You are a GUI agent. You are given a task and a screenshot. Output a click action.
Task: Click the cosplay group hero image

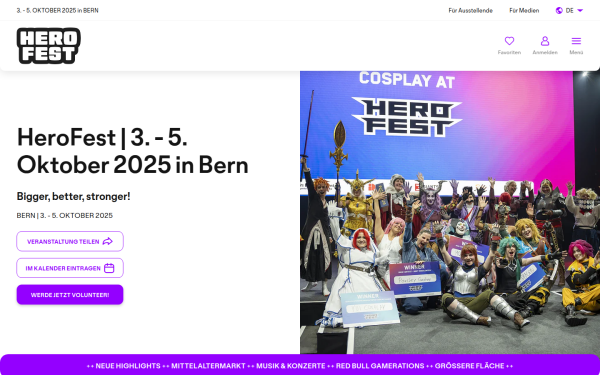pyautogui.click(x=450, y=212)
